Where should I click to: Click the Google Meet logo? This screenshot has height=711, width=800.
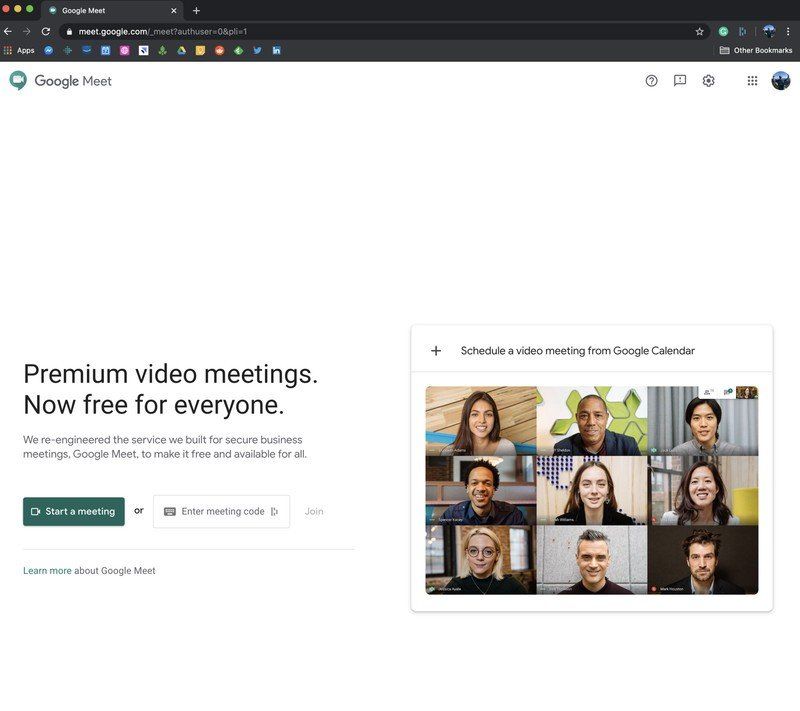coord(60,81)
